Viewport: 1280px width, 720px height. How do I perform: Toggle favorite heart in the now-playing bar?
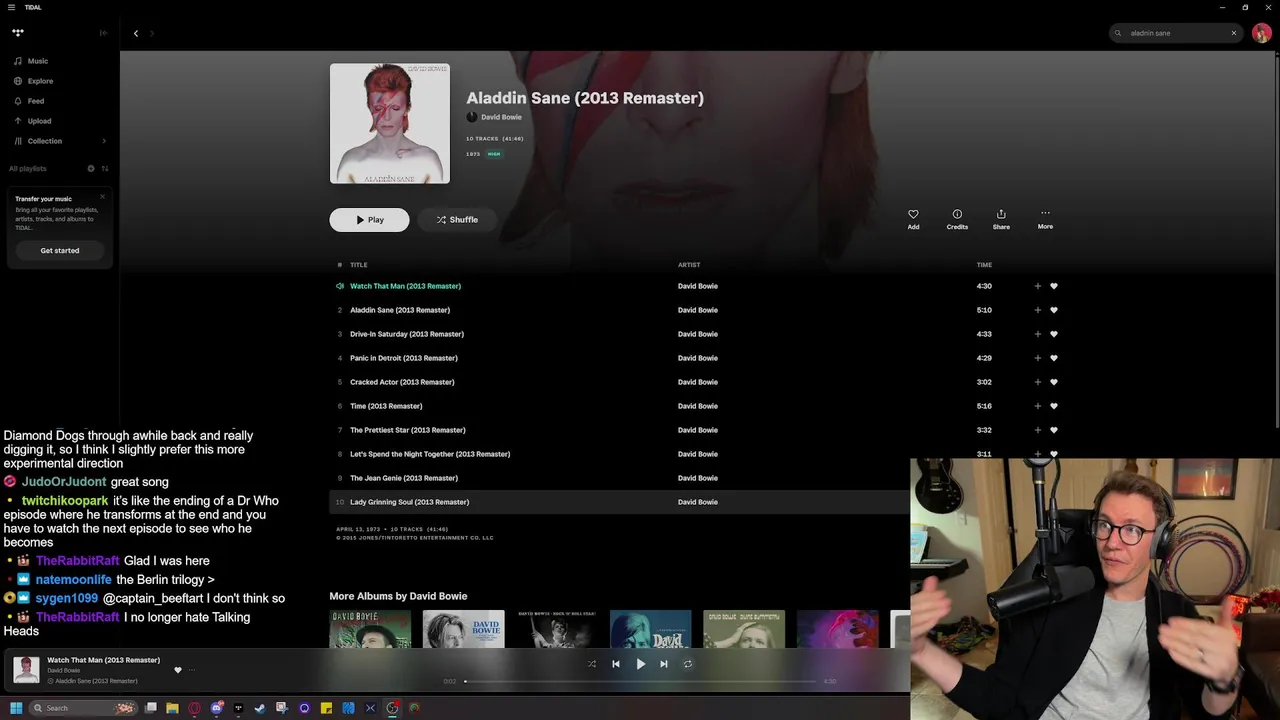tap(178, 670)
